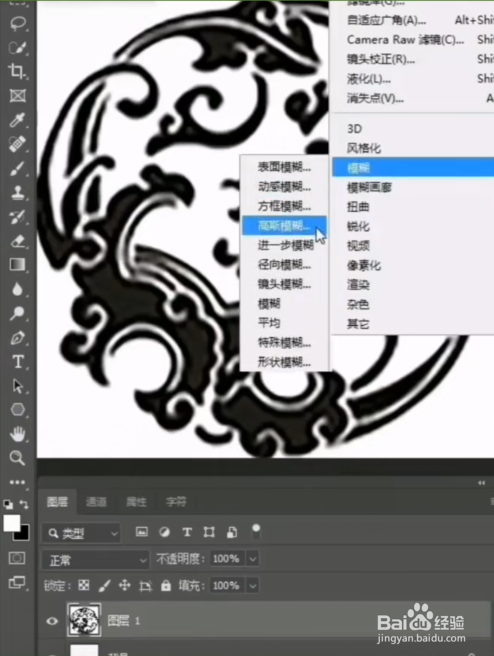The height and width of the screenshot is (656, 494).
Task: Toggle layer filtering on or off
Action: click(256, 532)
